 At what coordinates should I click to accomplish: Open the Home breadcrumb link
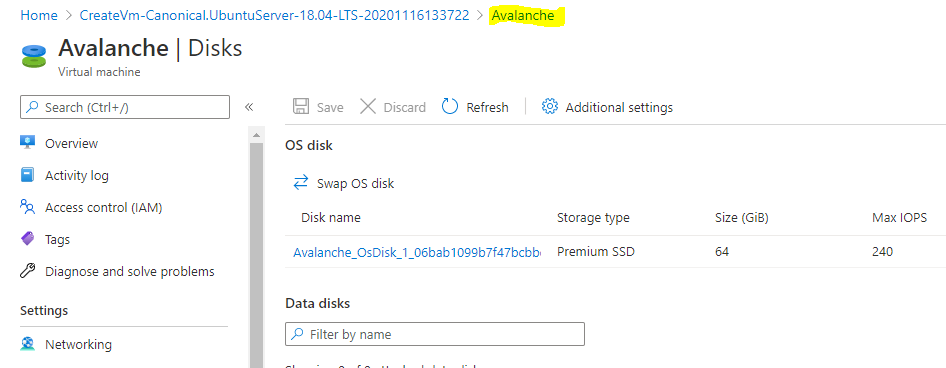click(39, 16)
